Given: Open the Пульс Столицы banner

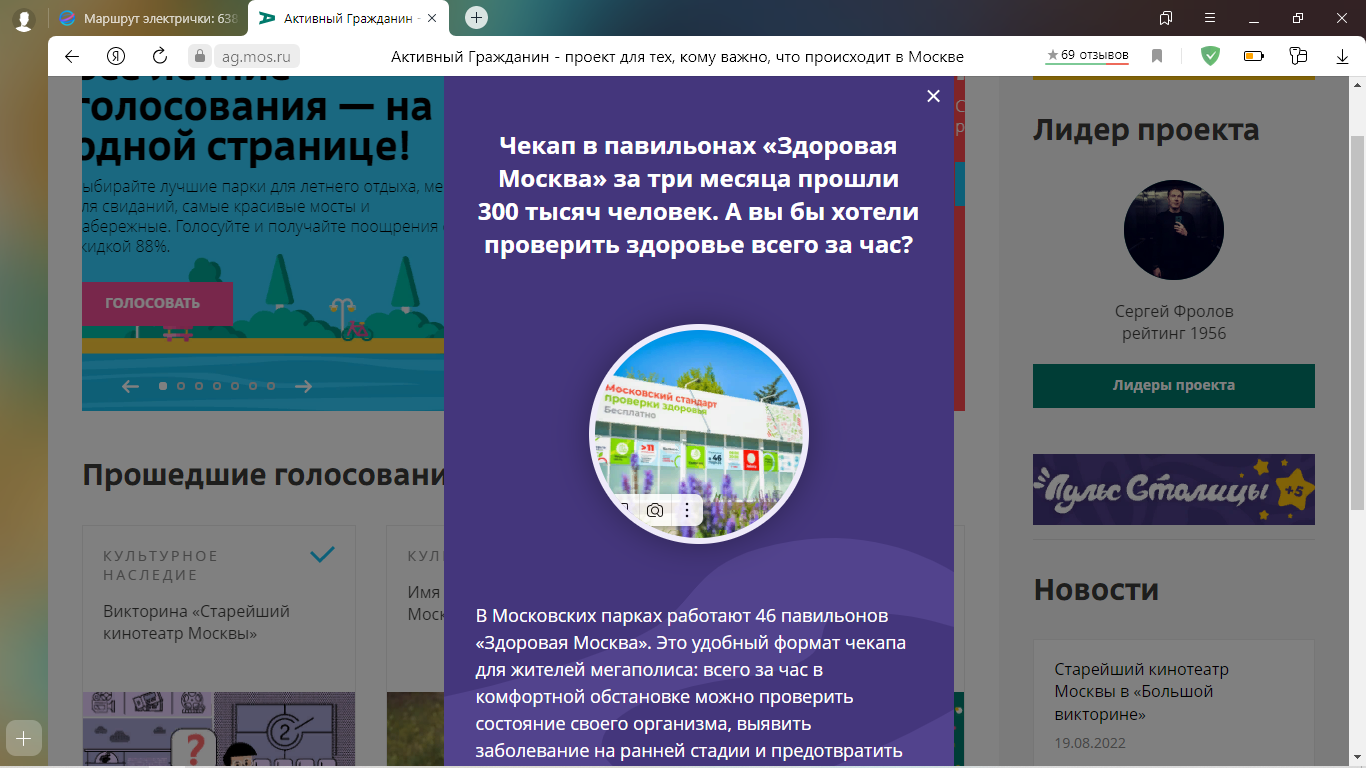Looking at the screenshot, I should tap(1174, 490).
